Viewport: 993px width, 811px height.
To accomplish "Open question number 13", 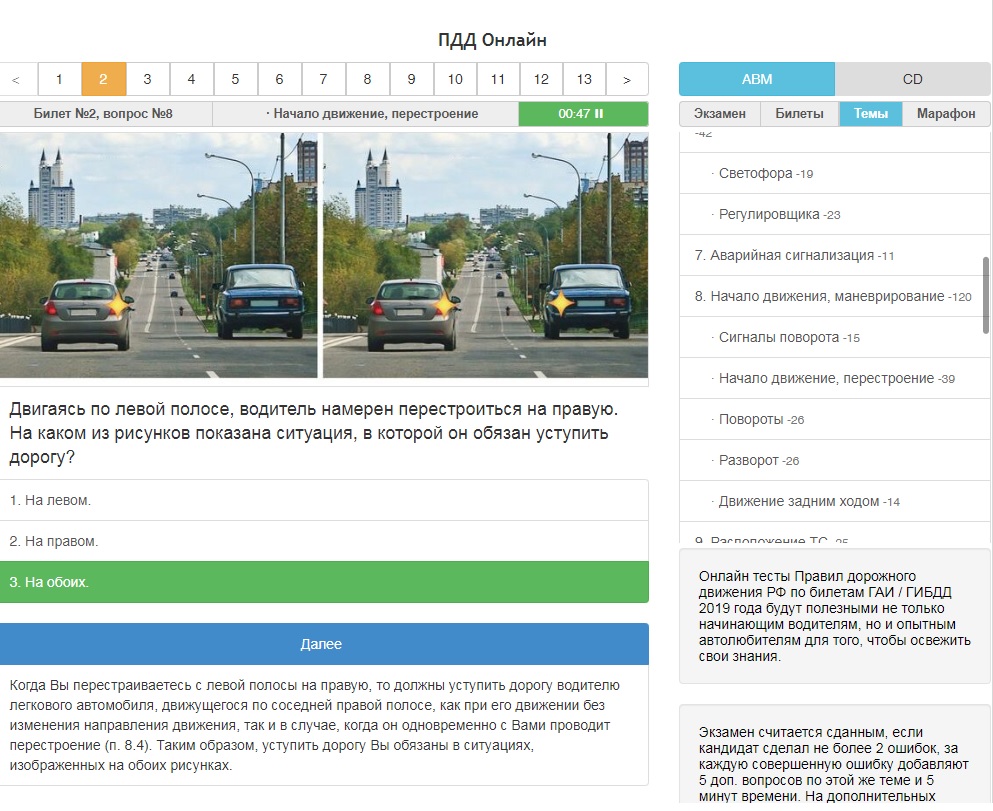I will pyautogui.click(x=585, y=79).
